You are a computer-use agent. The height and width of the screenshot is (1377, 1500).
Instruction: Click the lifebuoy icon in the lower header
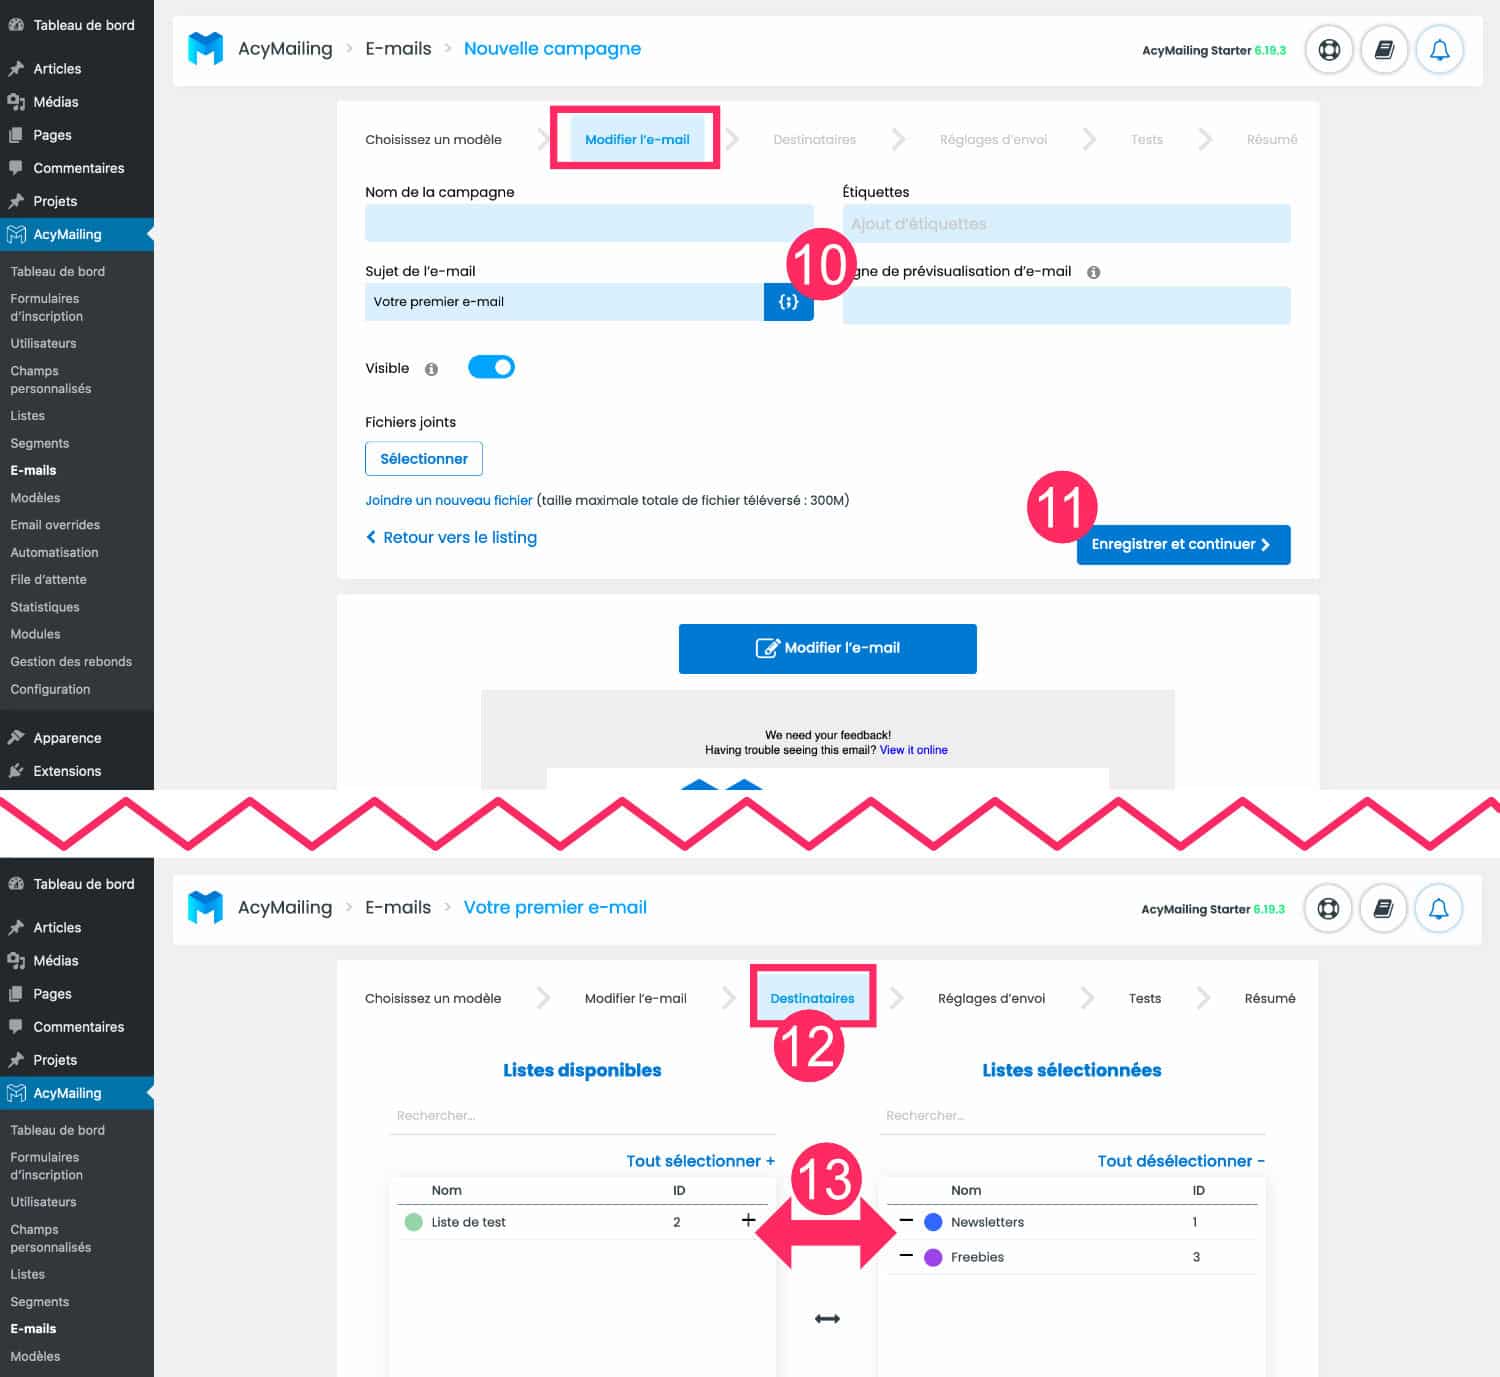(x=1328, y=908)
